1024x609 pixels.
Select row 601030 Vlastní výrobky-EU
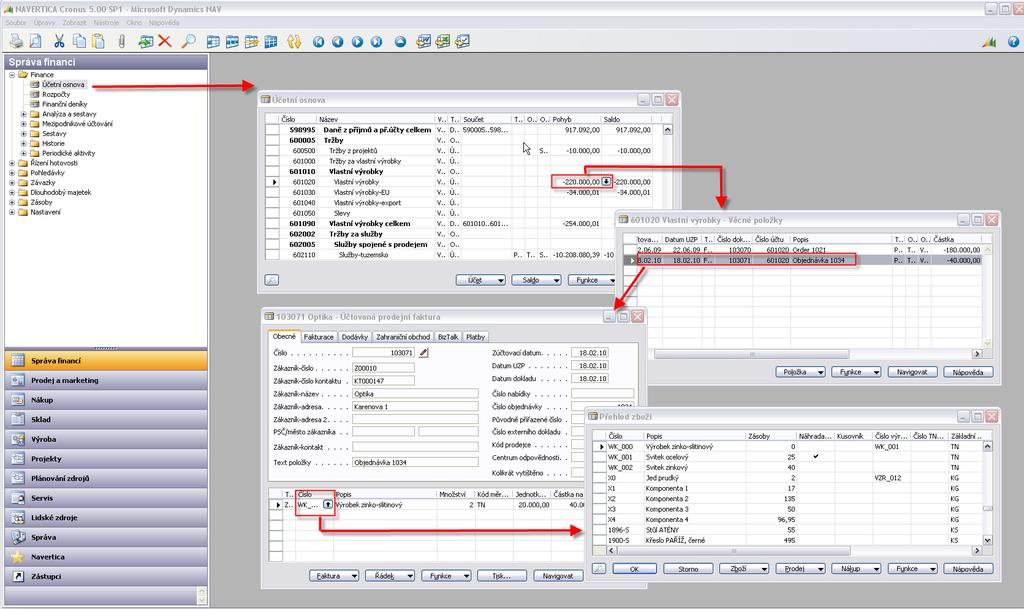click(x=468, y=192)
